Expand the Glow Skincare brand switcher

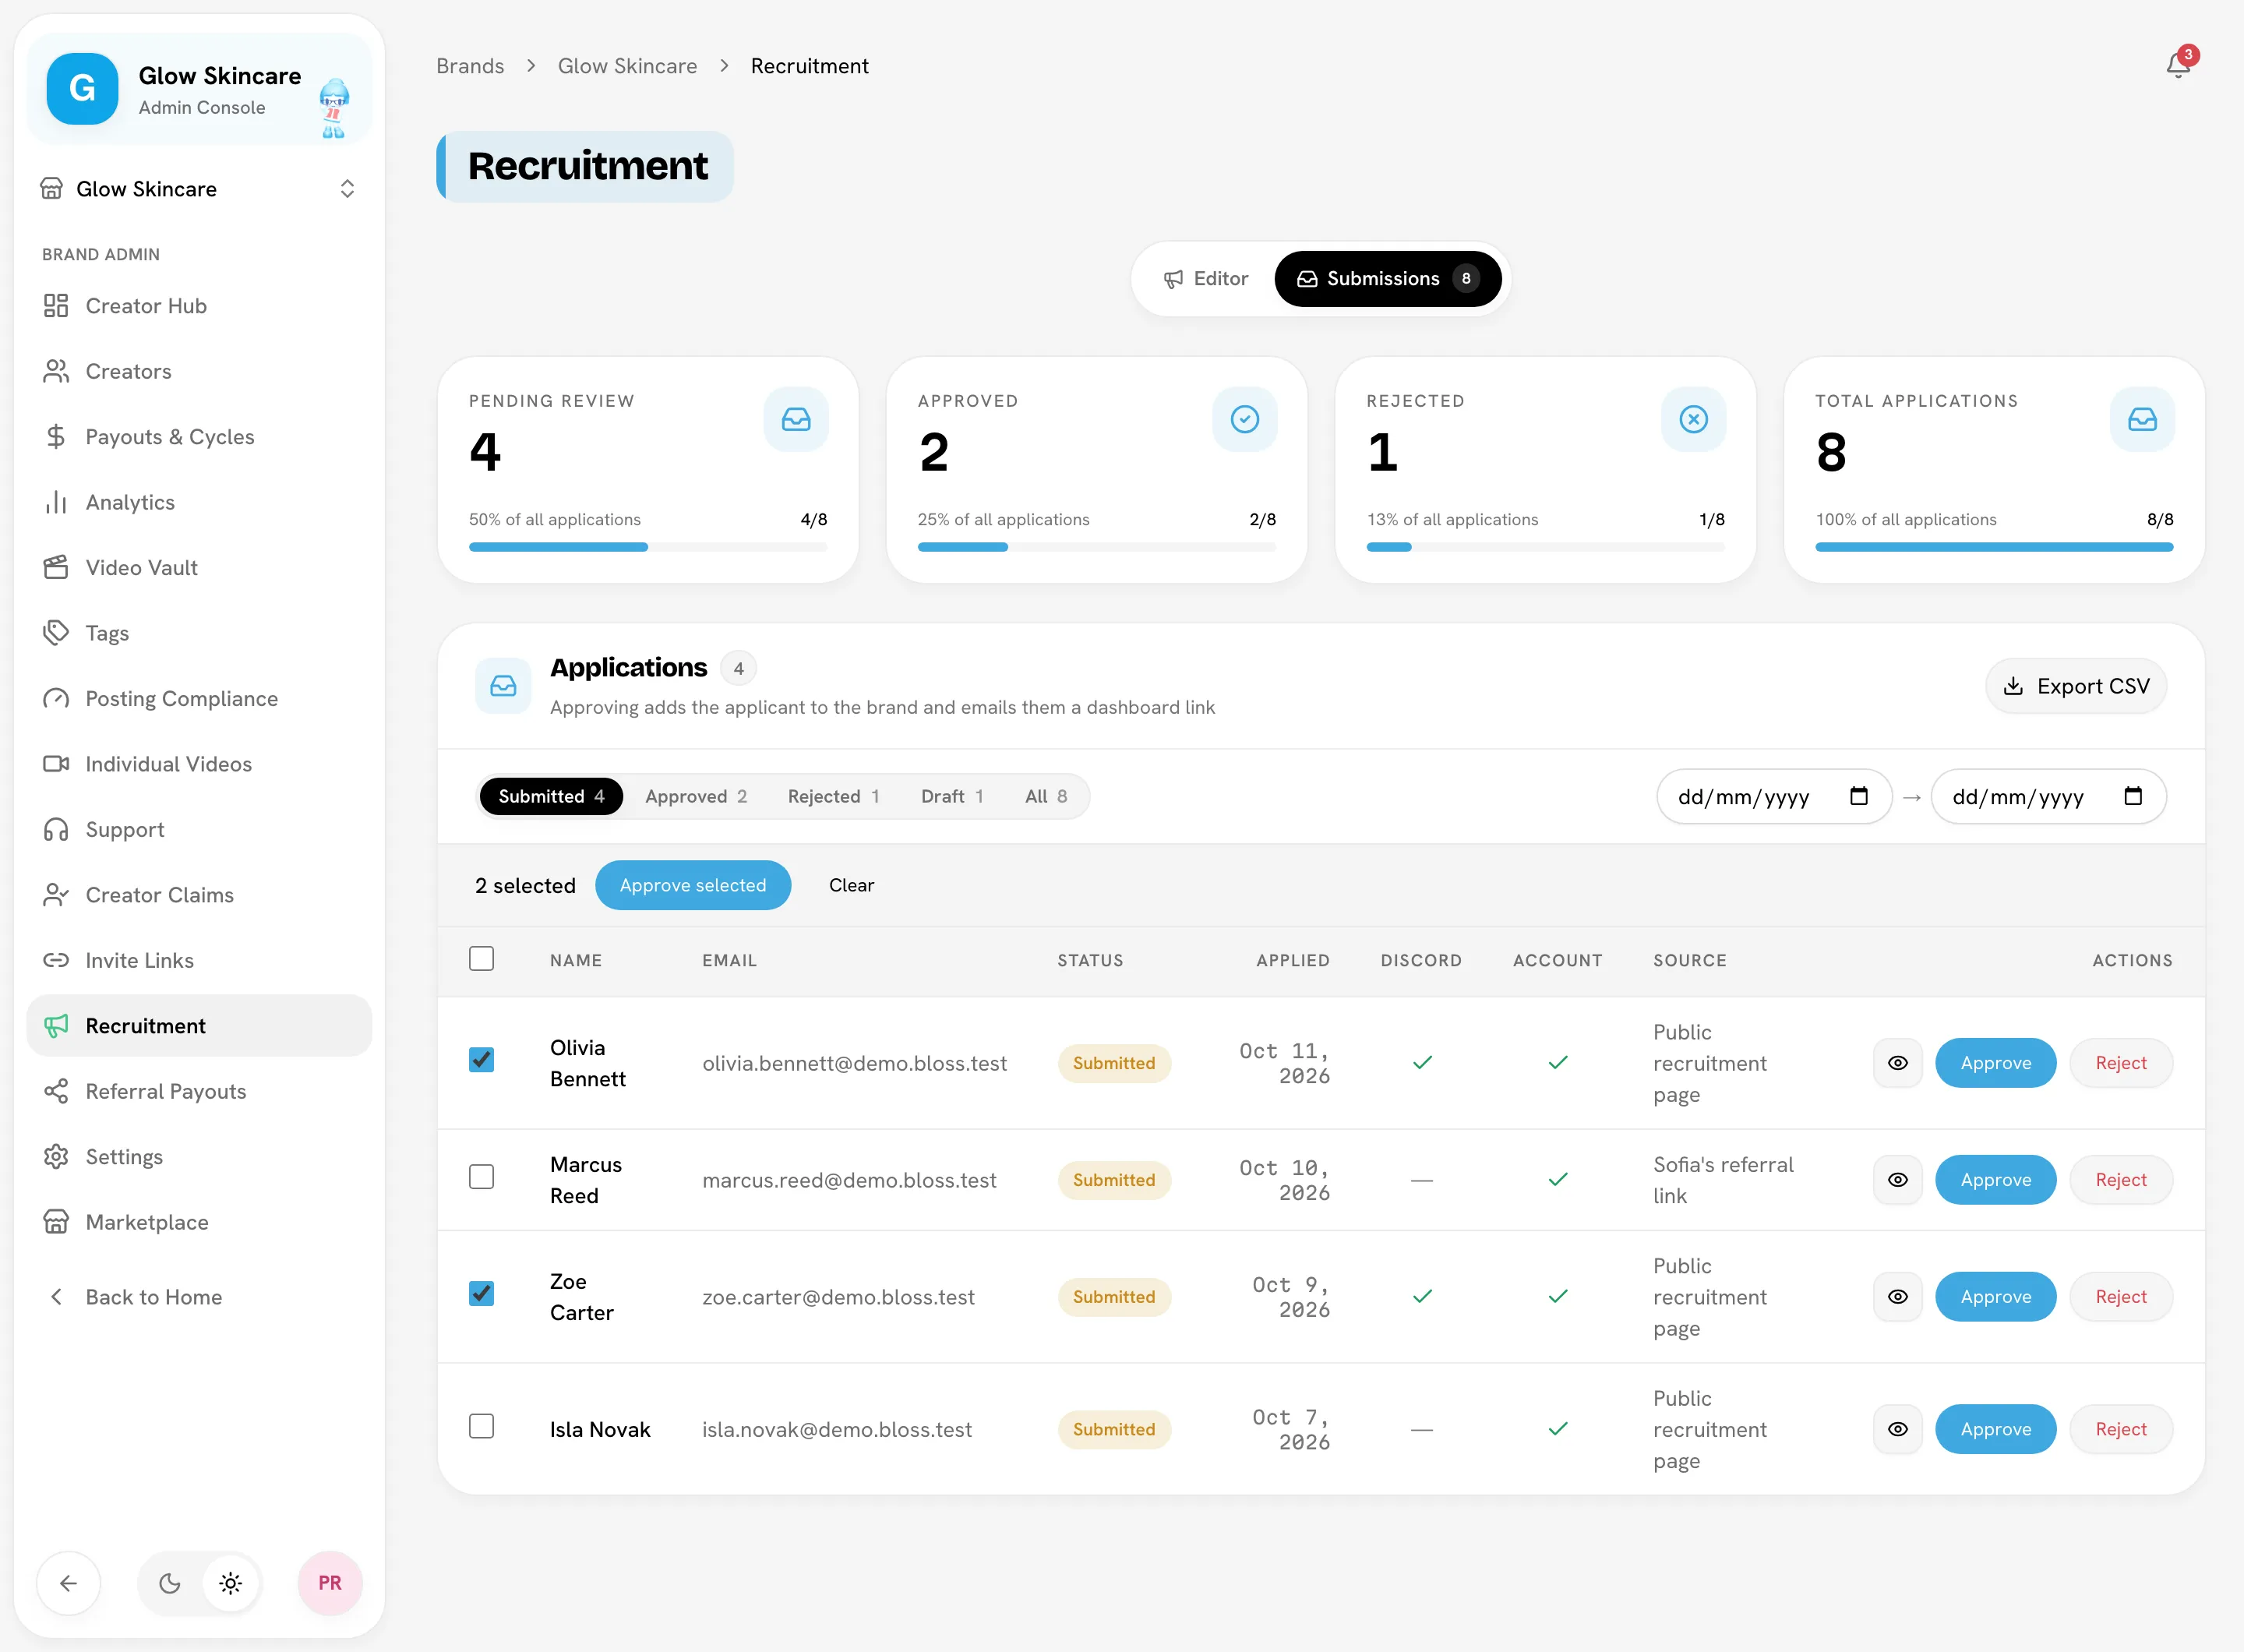[199, 189]
